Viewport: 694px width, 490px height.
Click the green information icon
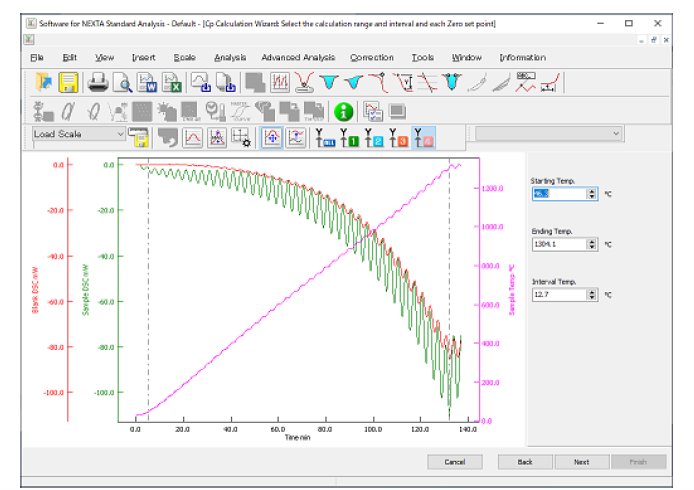click(x=342, y=111)
